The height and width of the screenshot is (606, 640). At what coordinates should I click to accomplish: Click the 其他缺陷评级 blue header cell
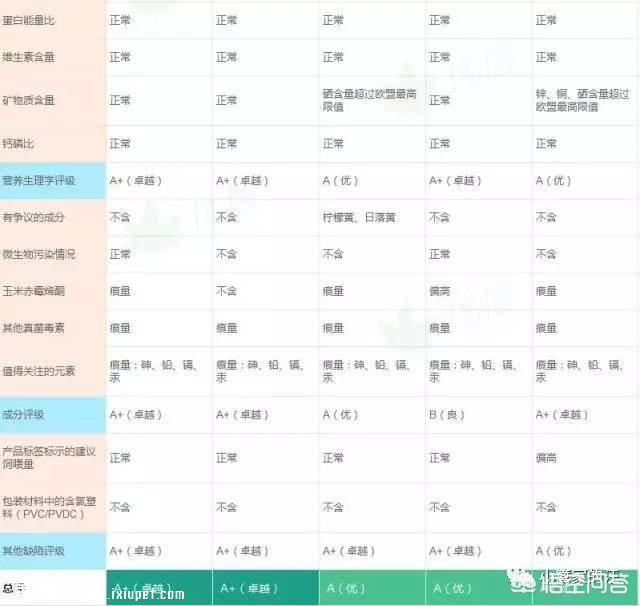pos(53,551)
